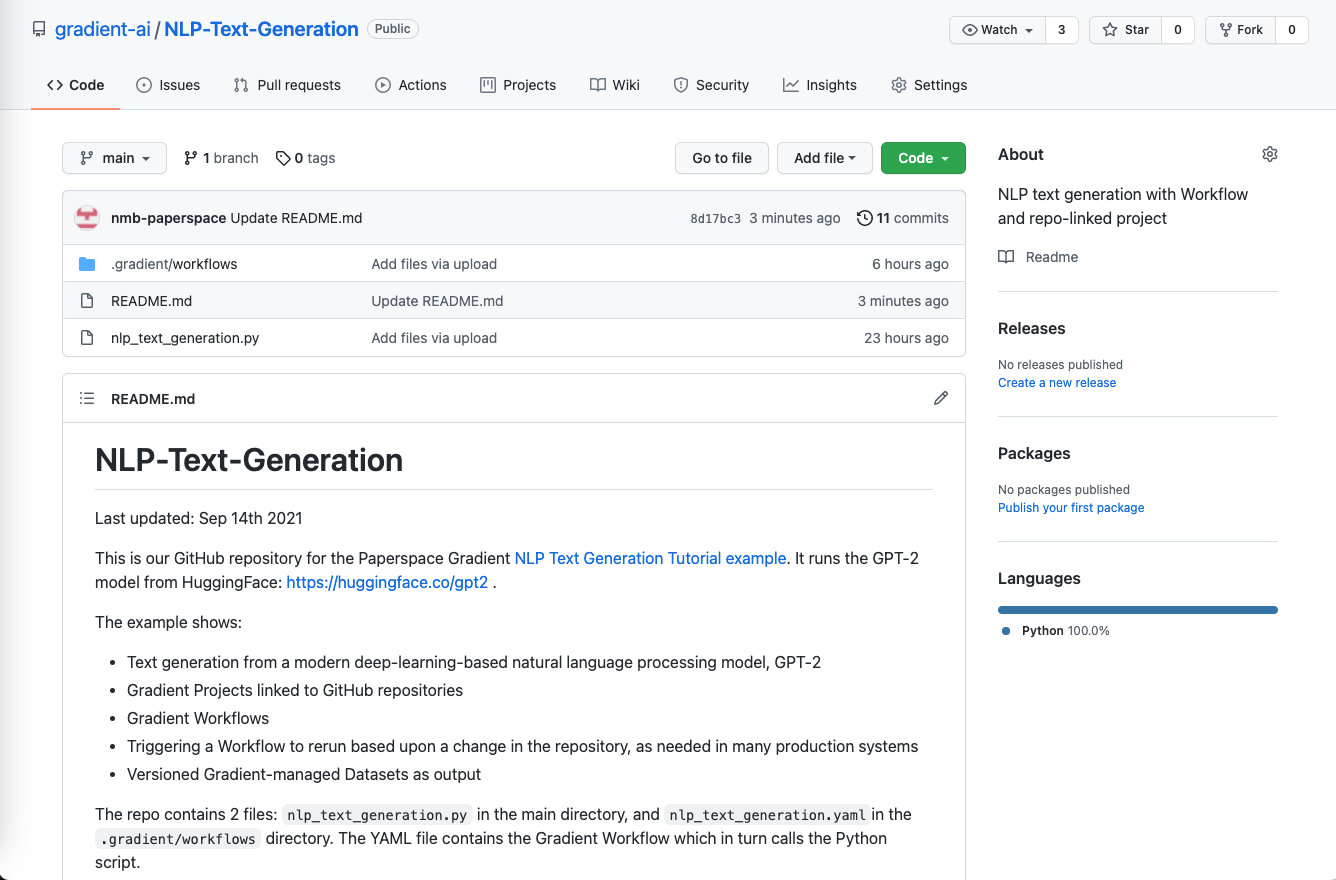Click the repository icon beside gradient-ai
Screen dimensions: 1336x880
(x=39, y=29)
